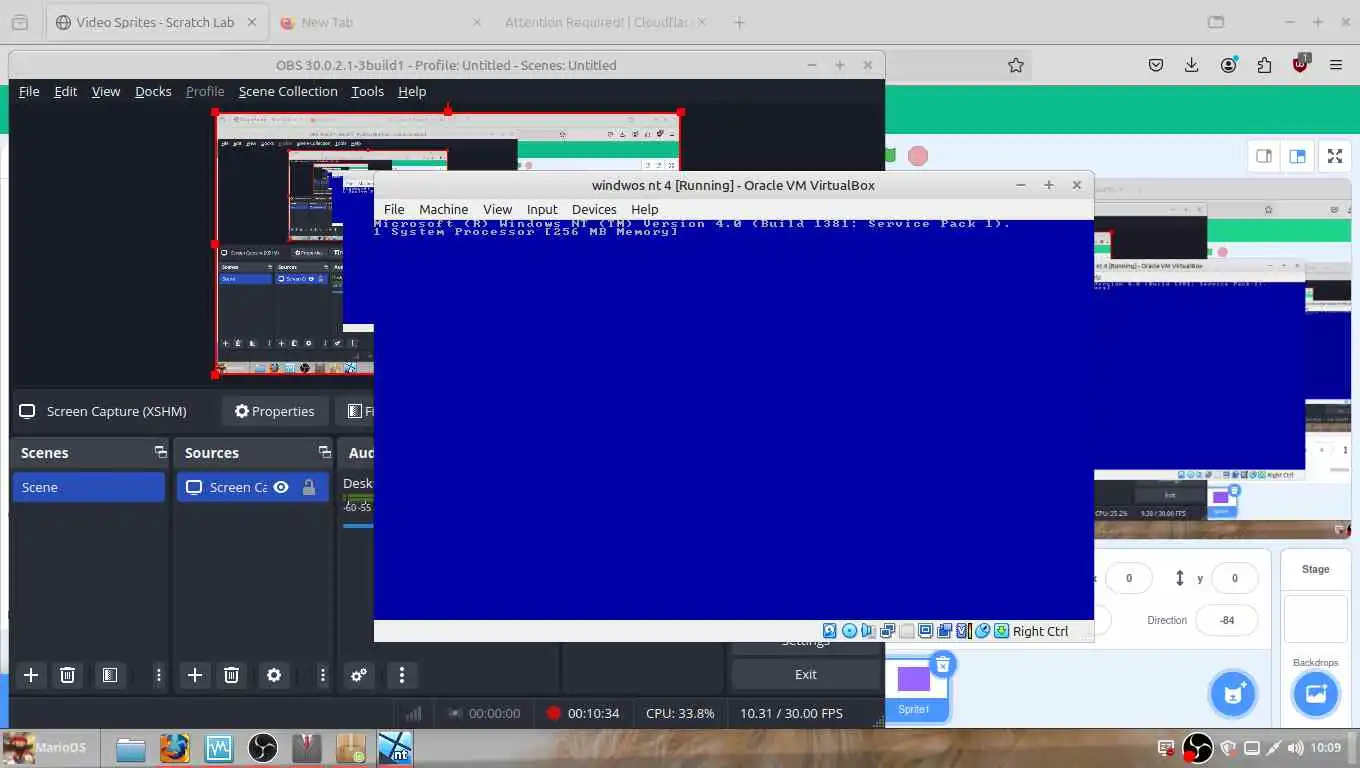
Task: Click Scratch red stop sign button
Action: [x=917, y=156]
